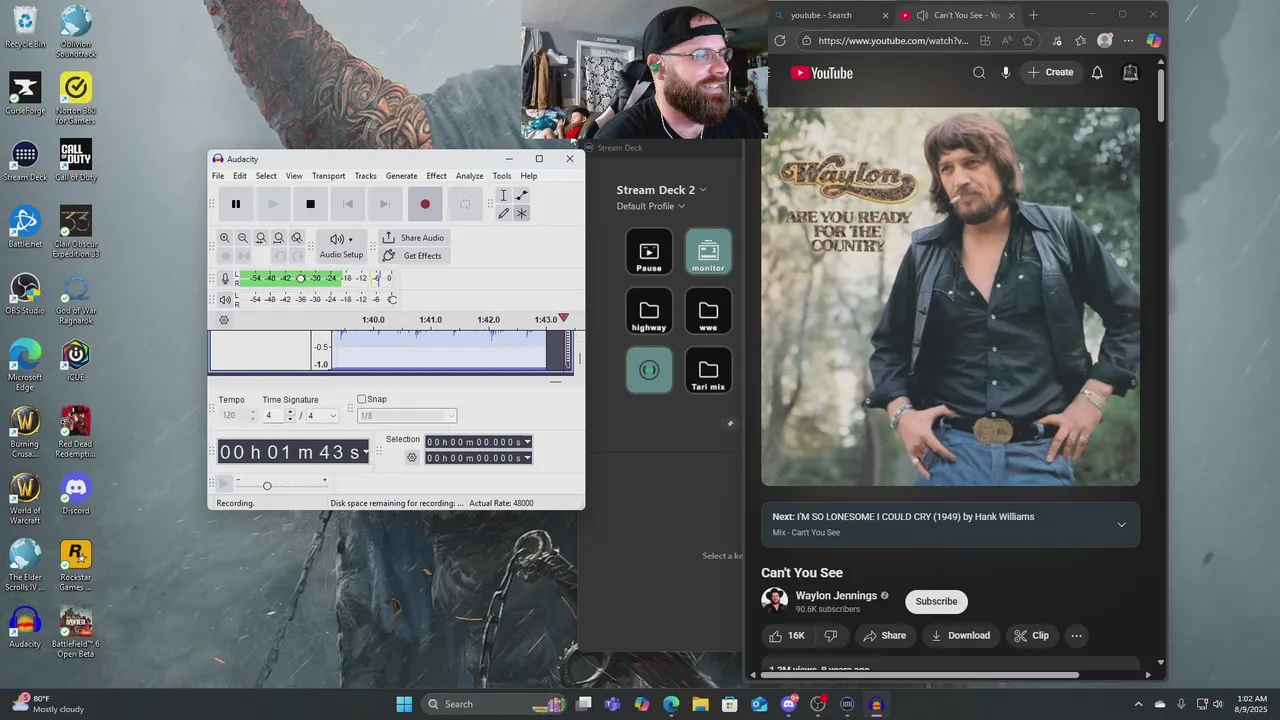
Task: Select the Selection (I-beam) tool
Action: coord(503,196)
